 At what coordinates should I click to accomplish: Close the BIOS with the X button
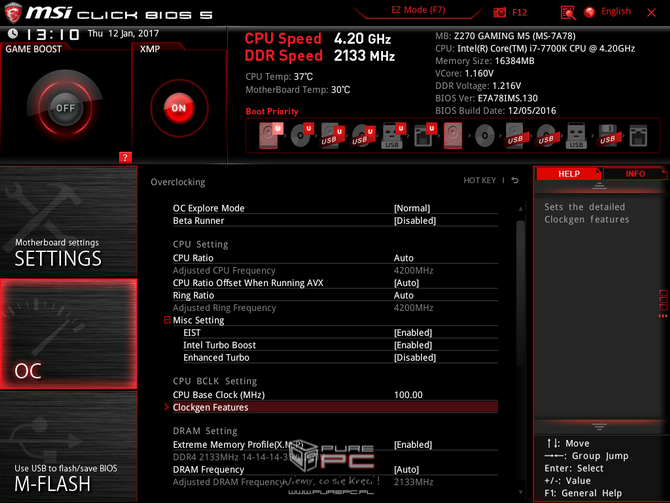coord(651,12)
